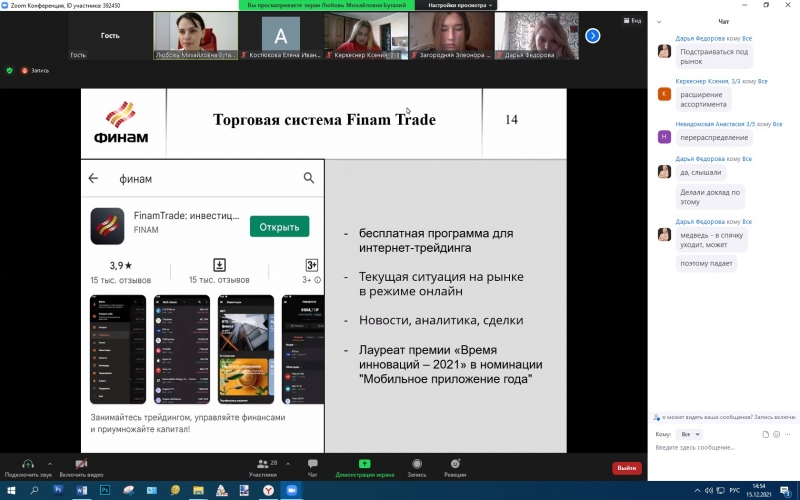Open the first FinamTrade app screenshot
The image size is (800, 500).
click(118, 349)
